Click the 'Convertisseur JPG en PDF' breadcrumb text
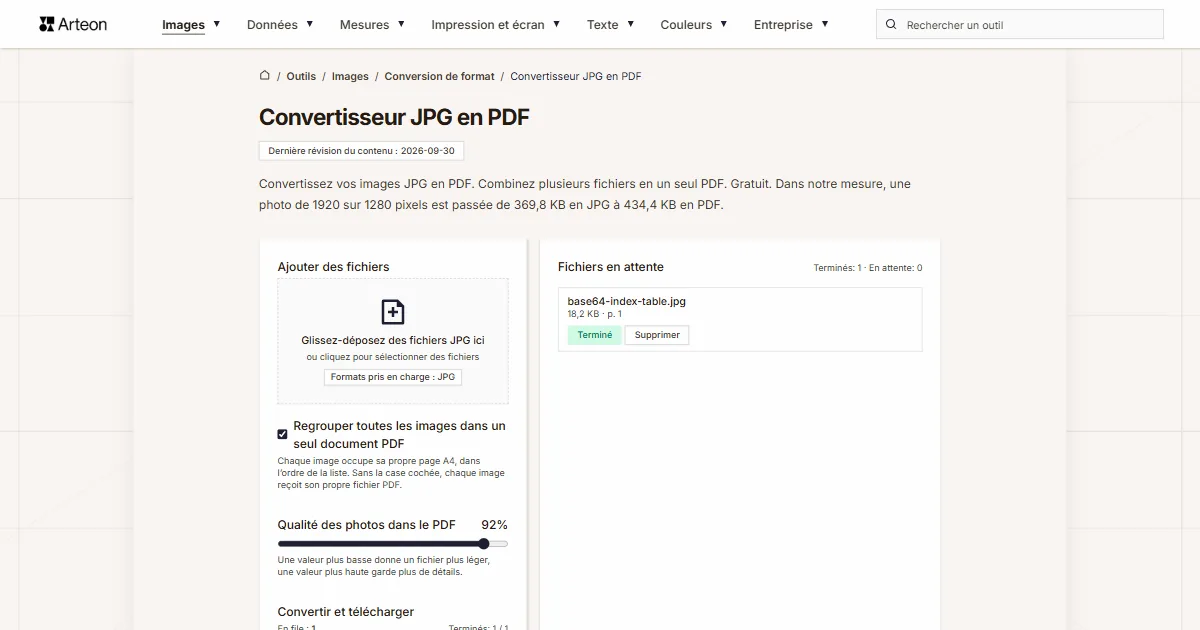Screen dimensions: 1200x630 tap(576, 76)
